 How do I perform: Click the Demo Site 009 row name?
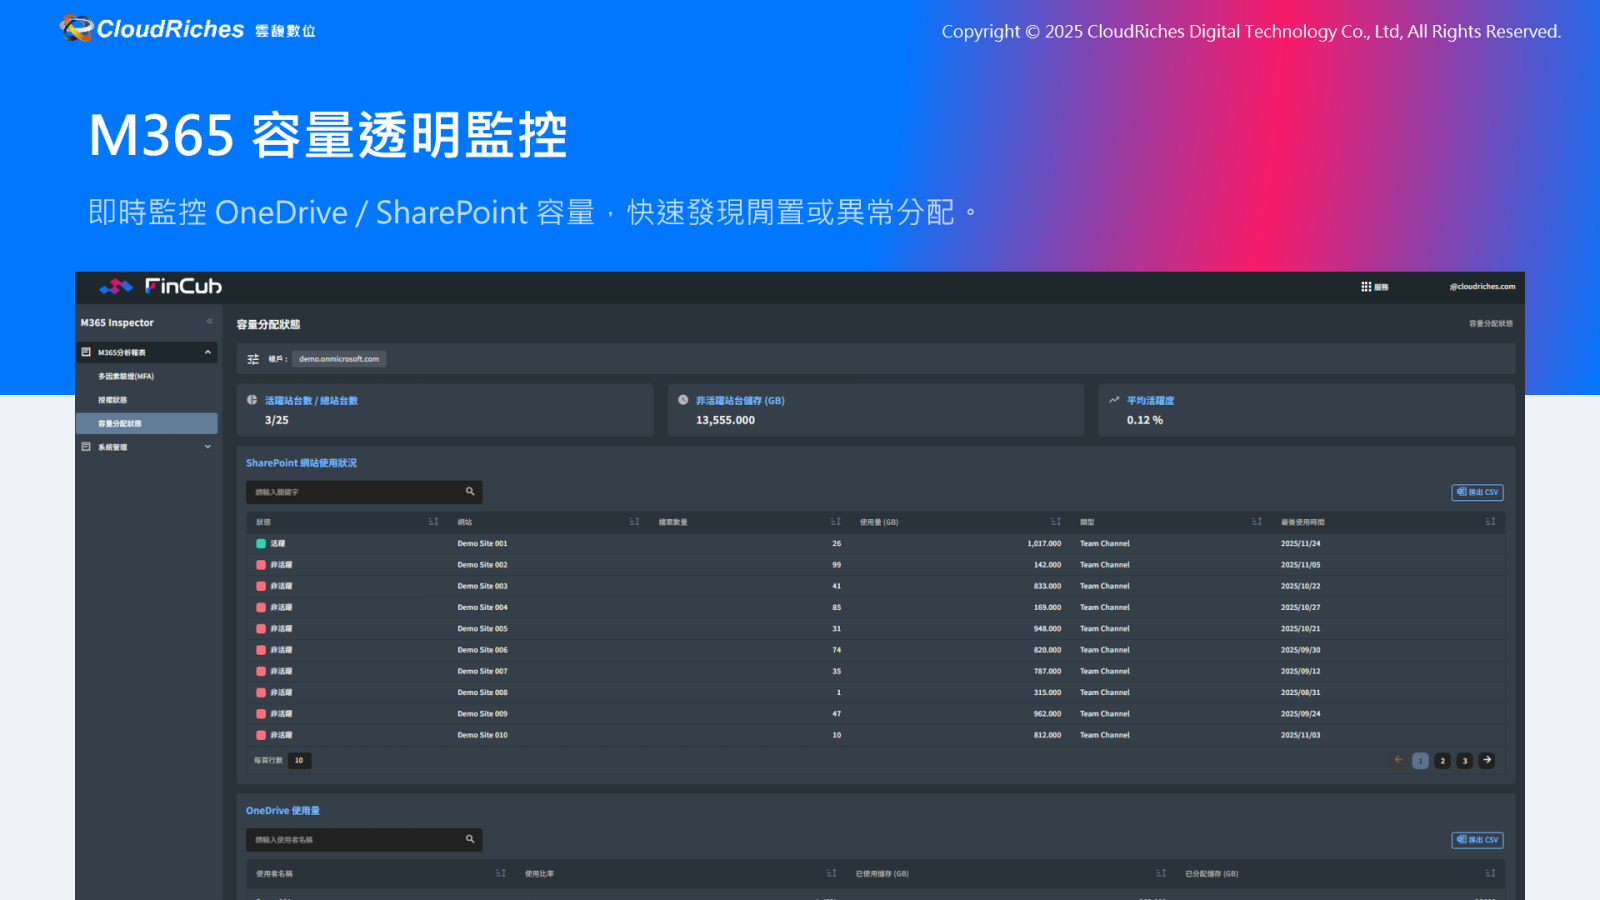[x=483, y=714]
